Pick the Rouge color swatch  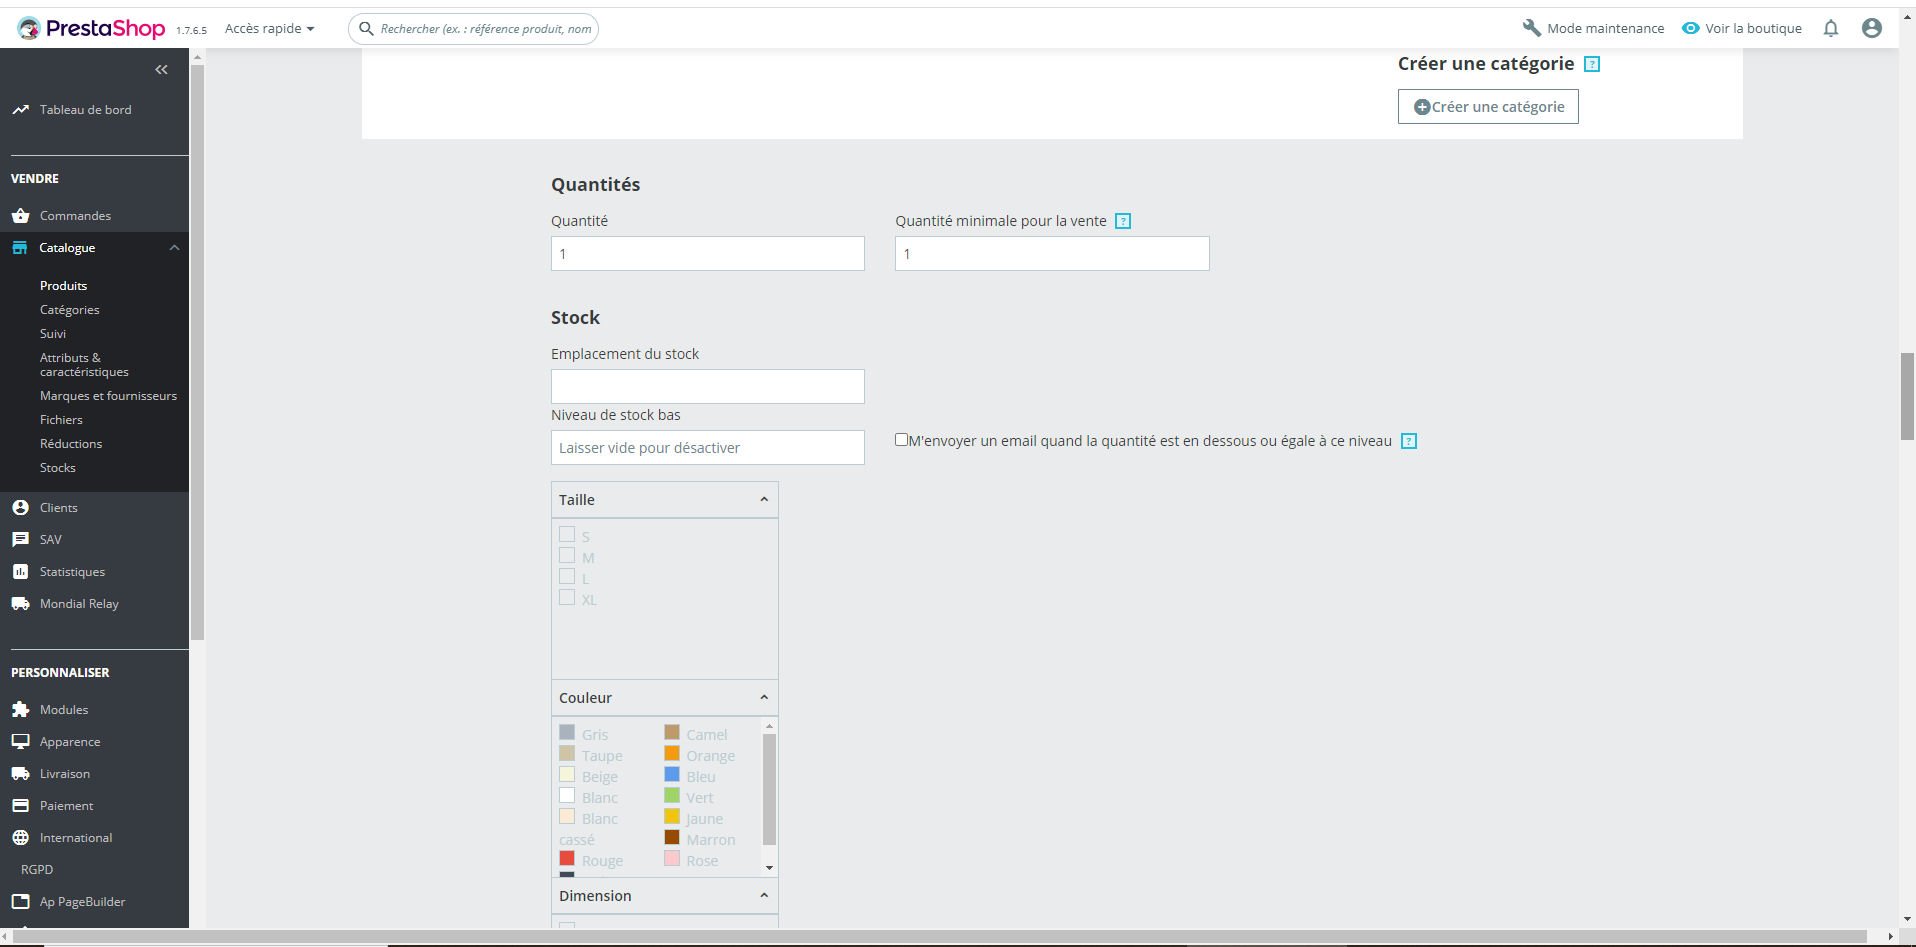pos(567,858)
